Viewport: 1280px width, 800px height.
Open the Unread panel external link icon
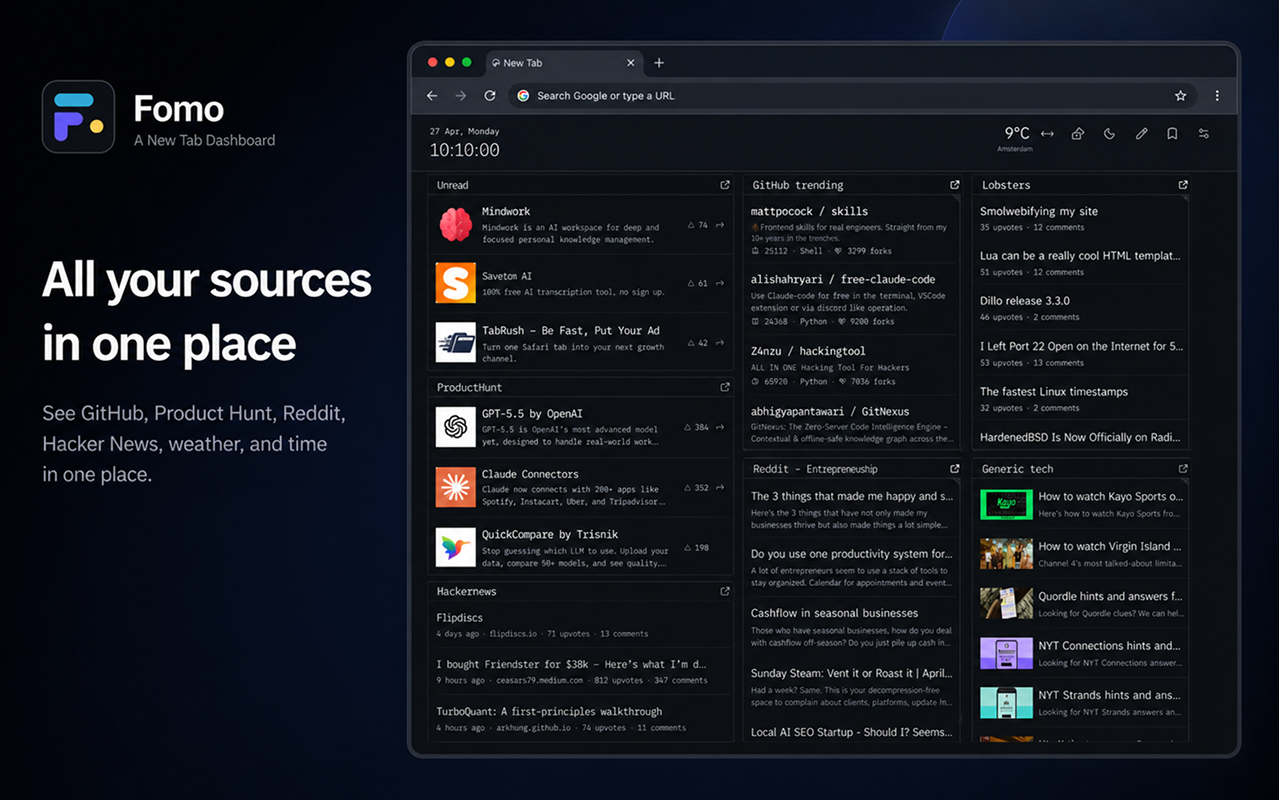(x=725, y=185)
